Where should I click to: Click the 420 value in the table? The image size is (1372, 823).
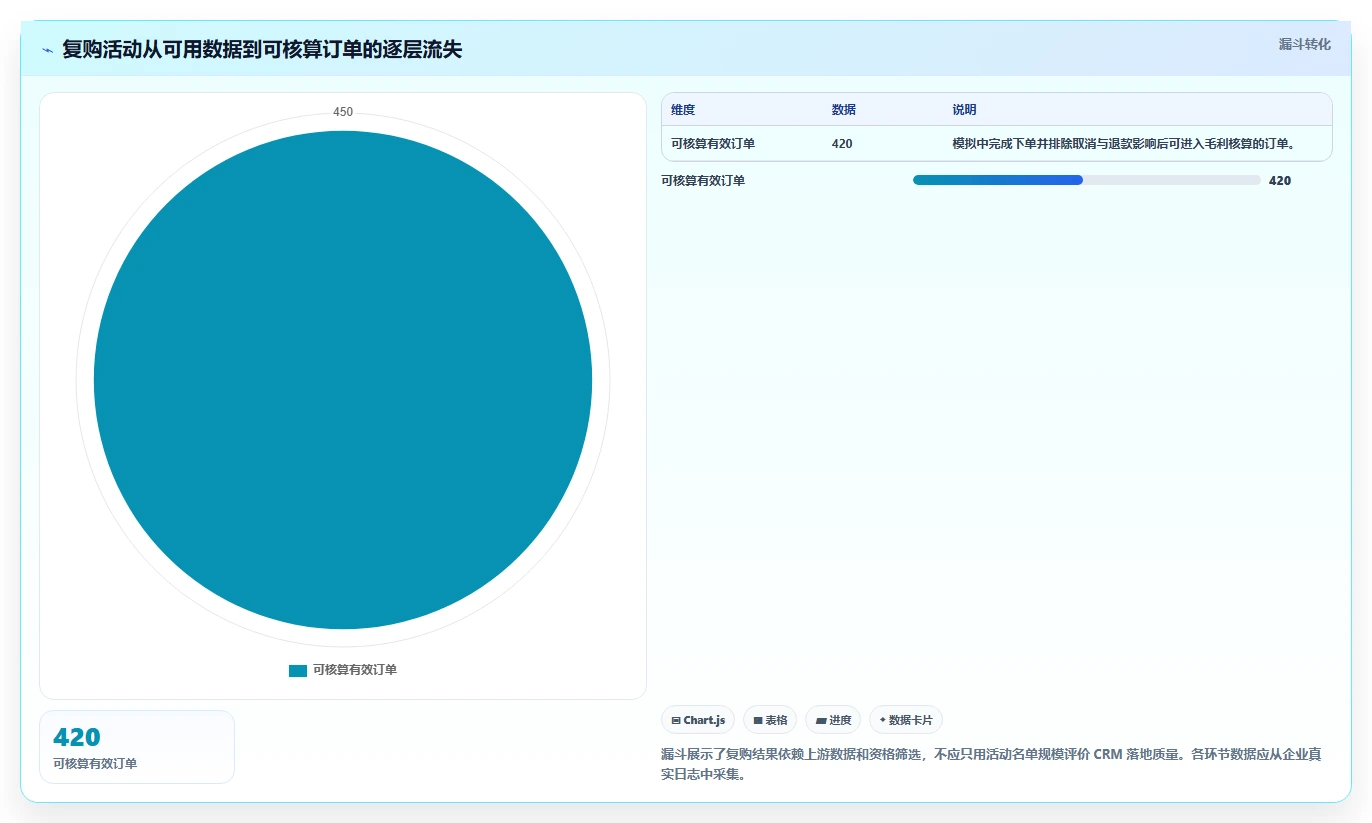click(842, 144)
